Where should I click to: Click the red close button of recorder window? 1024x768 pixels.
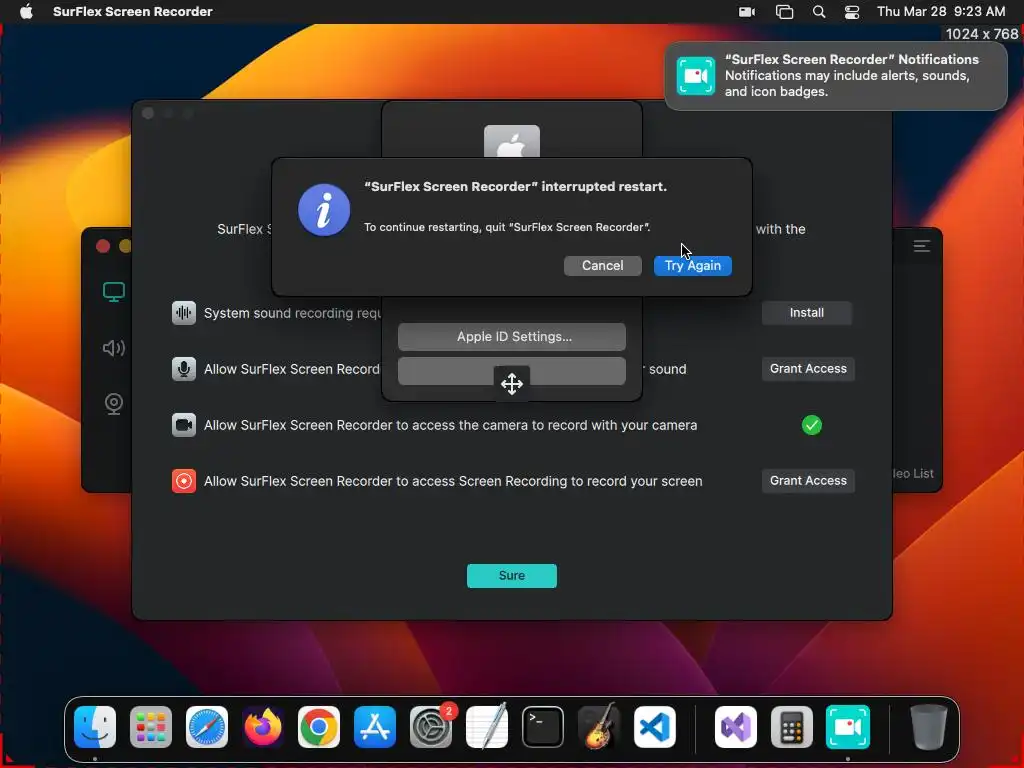tap(103, 246)
